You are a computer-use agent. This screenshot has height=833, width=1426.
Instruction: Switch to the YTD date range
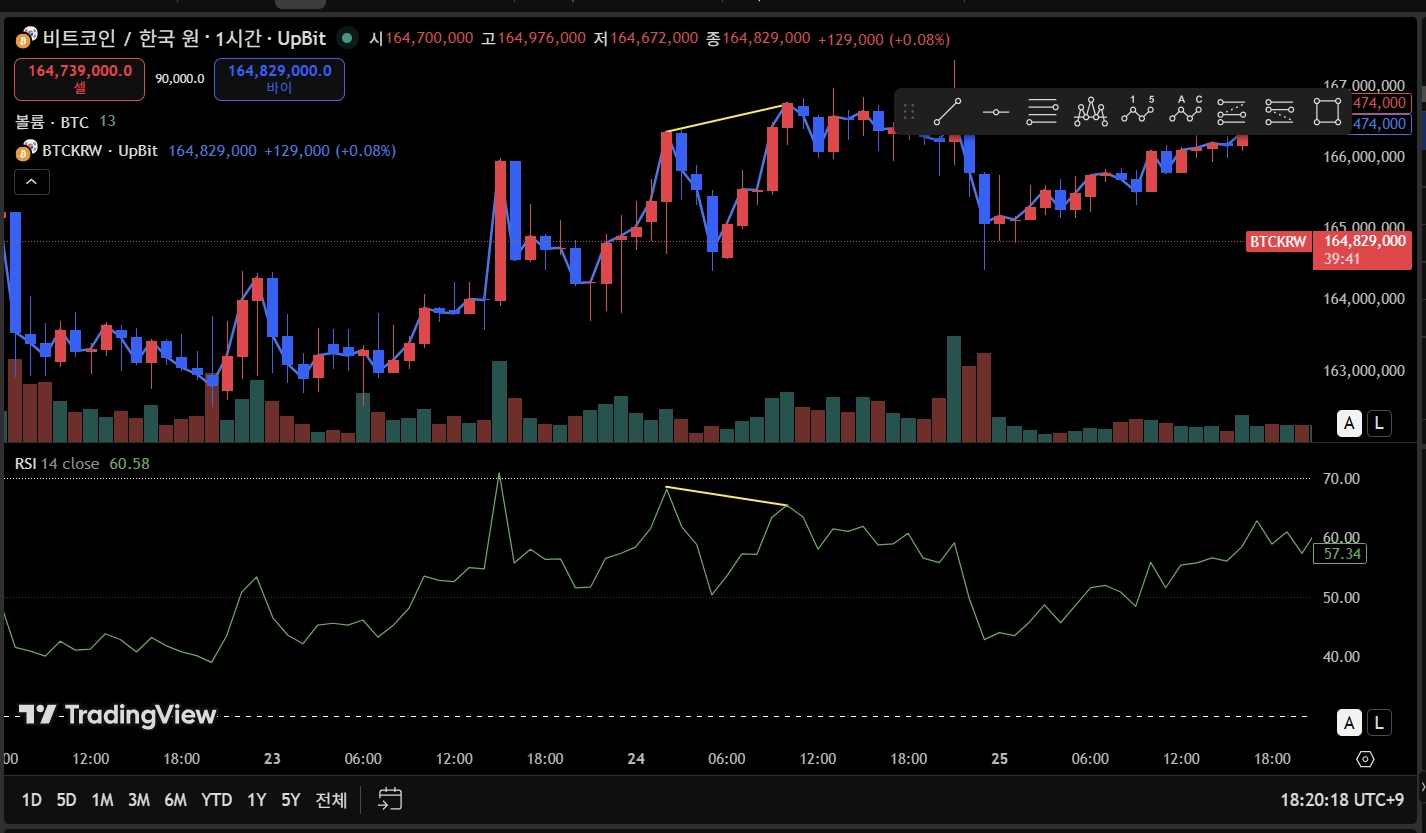(x=216, y=800)
